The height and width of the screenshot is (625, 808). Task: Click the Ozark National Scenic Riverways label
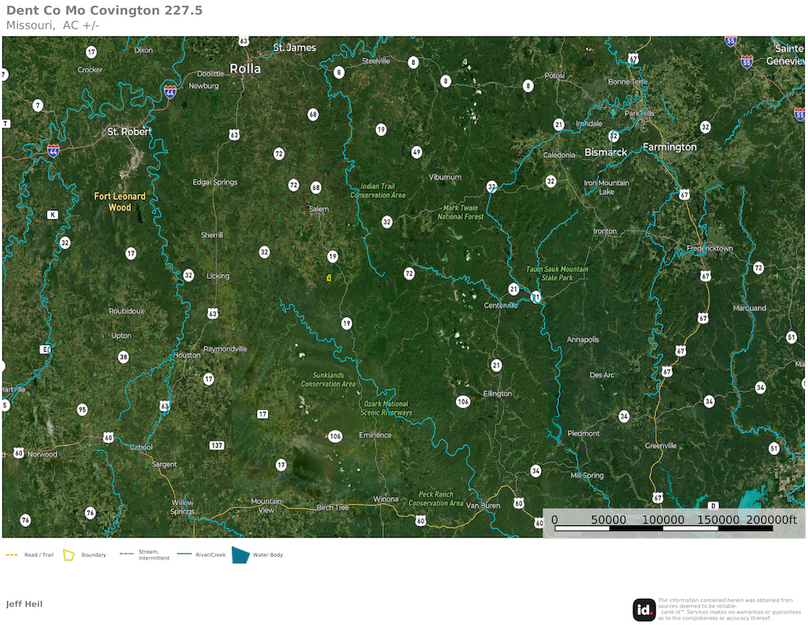385,408
